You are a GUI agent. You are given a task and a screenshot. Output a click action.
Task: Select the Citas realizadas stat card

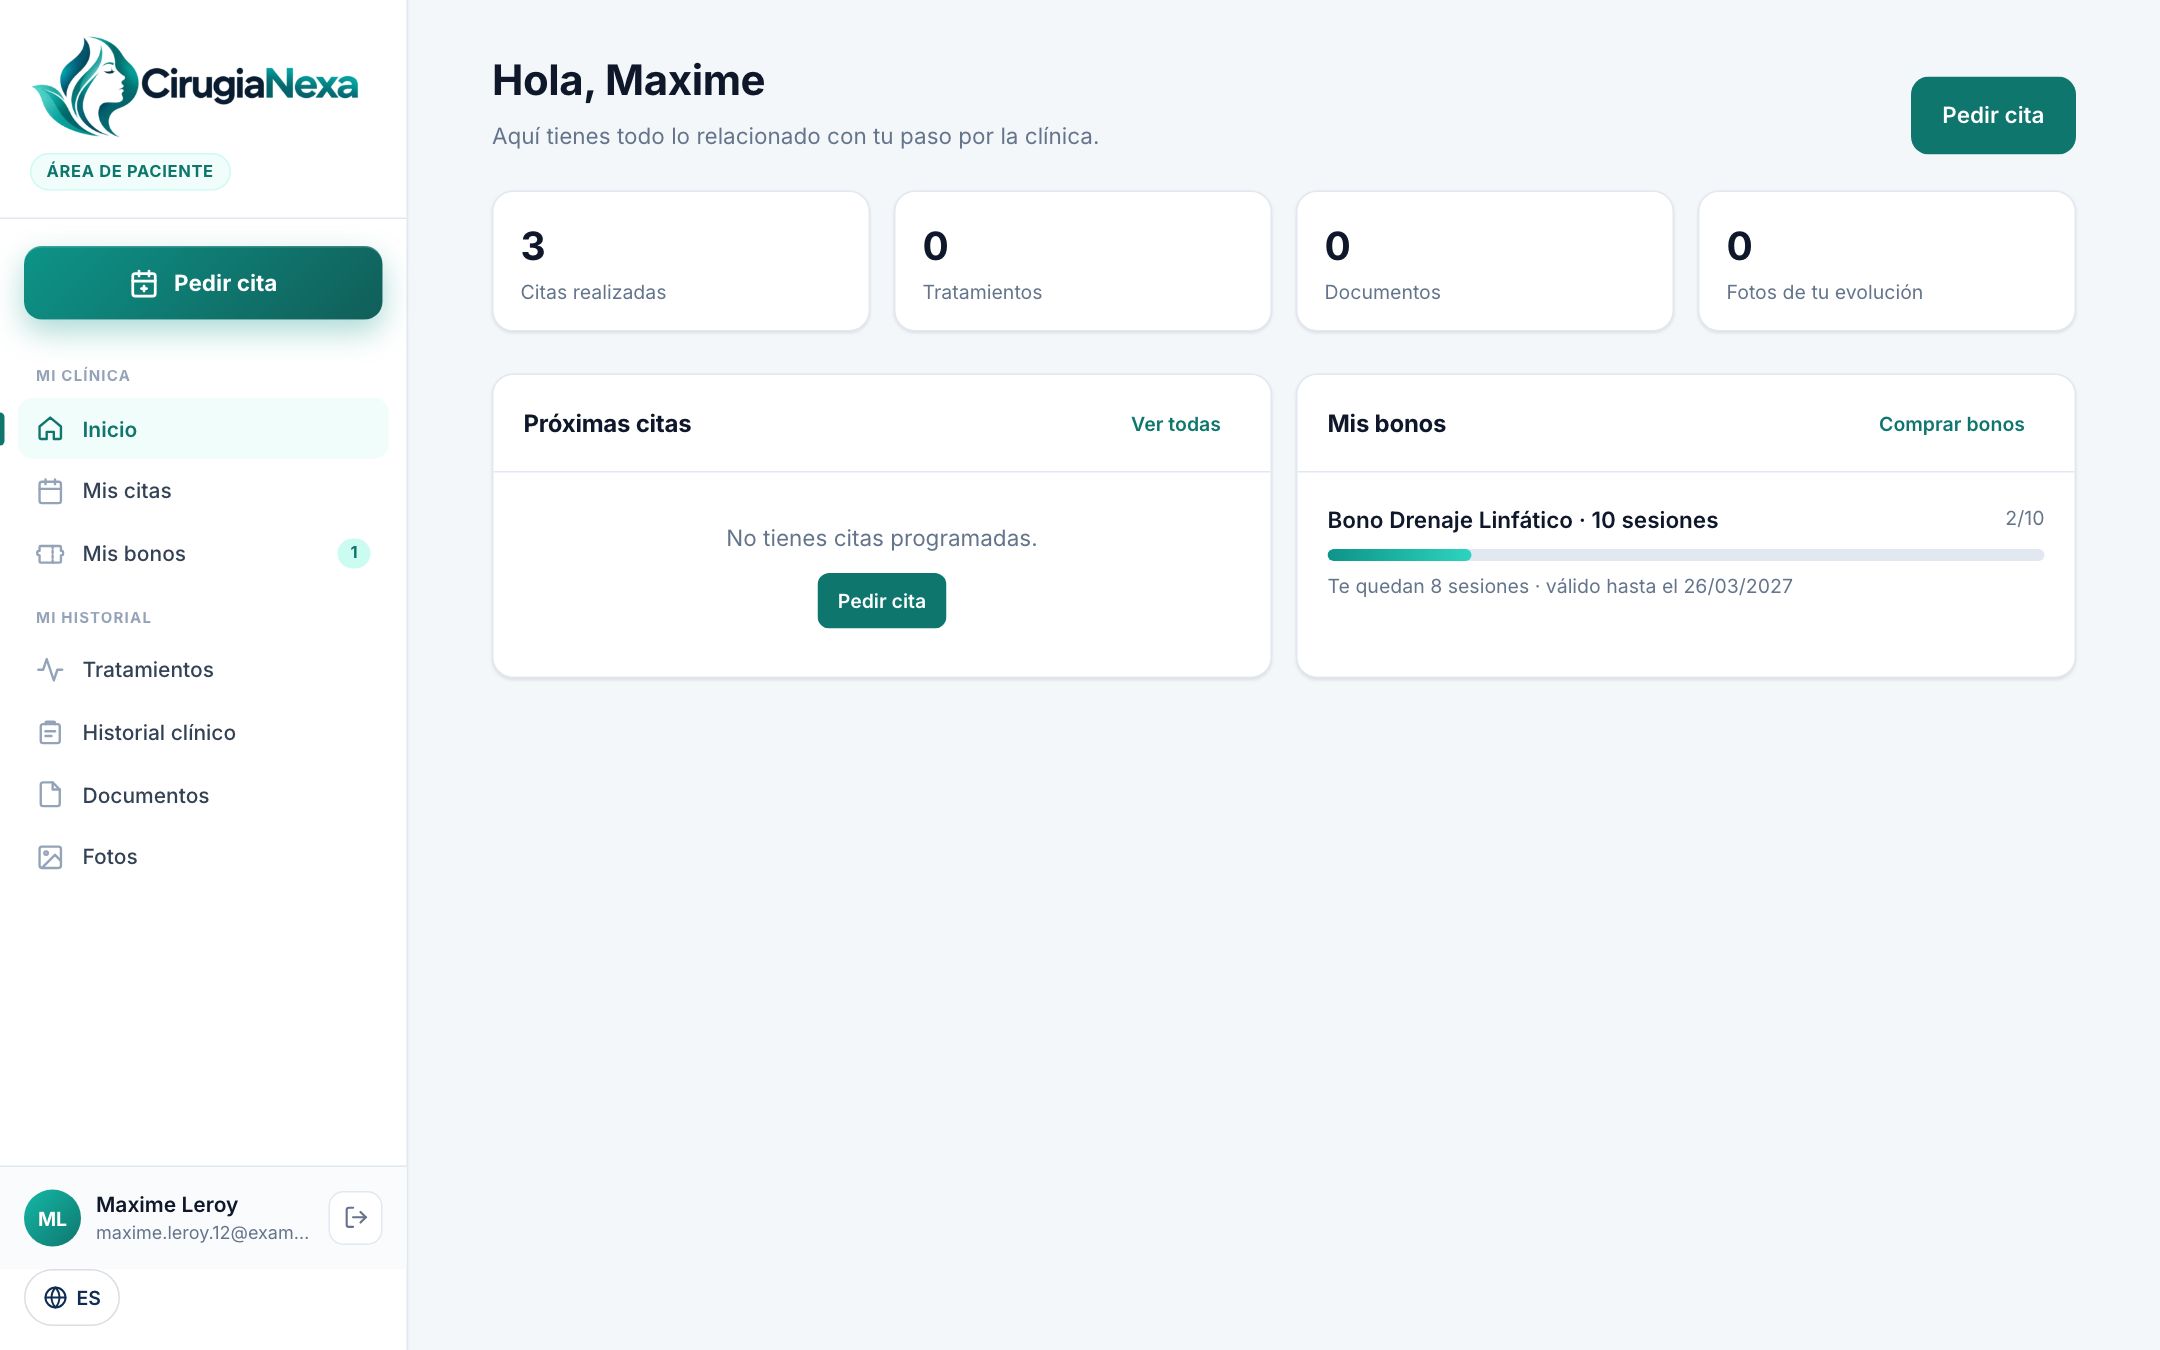pos(681,261)
